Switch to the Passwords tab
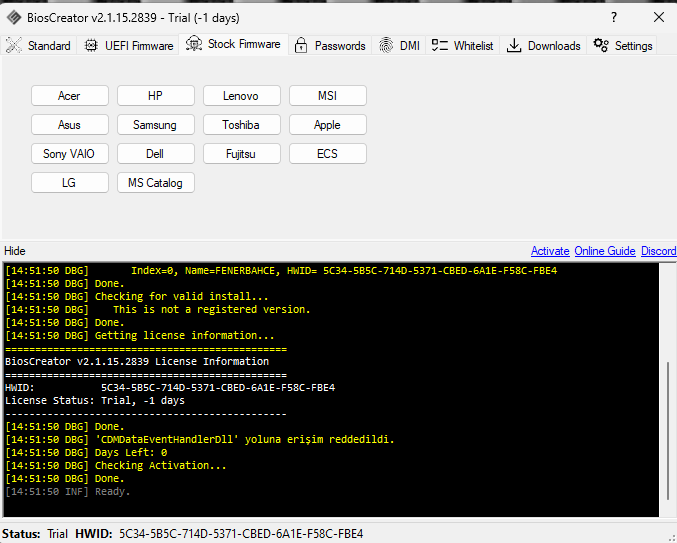677x543 pixels. 339,46
